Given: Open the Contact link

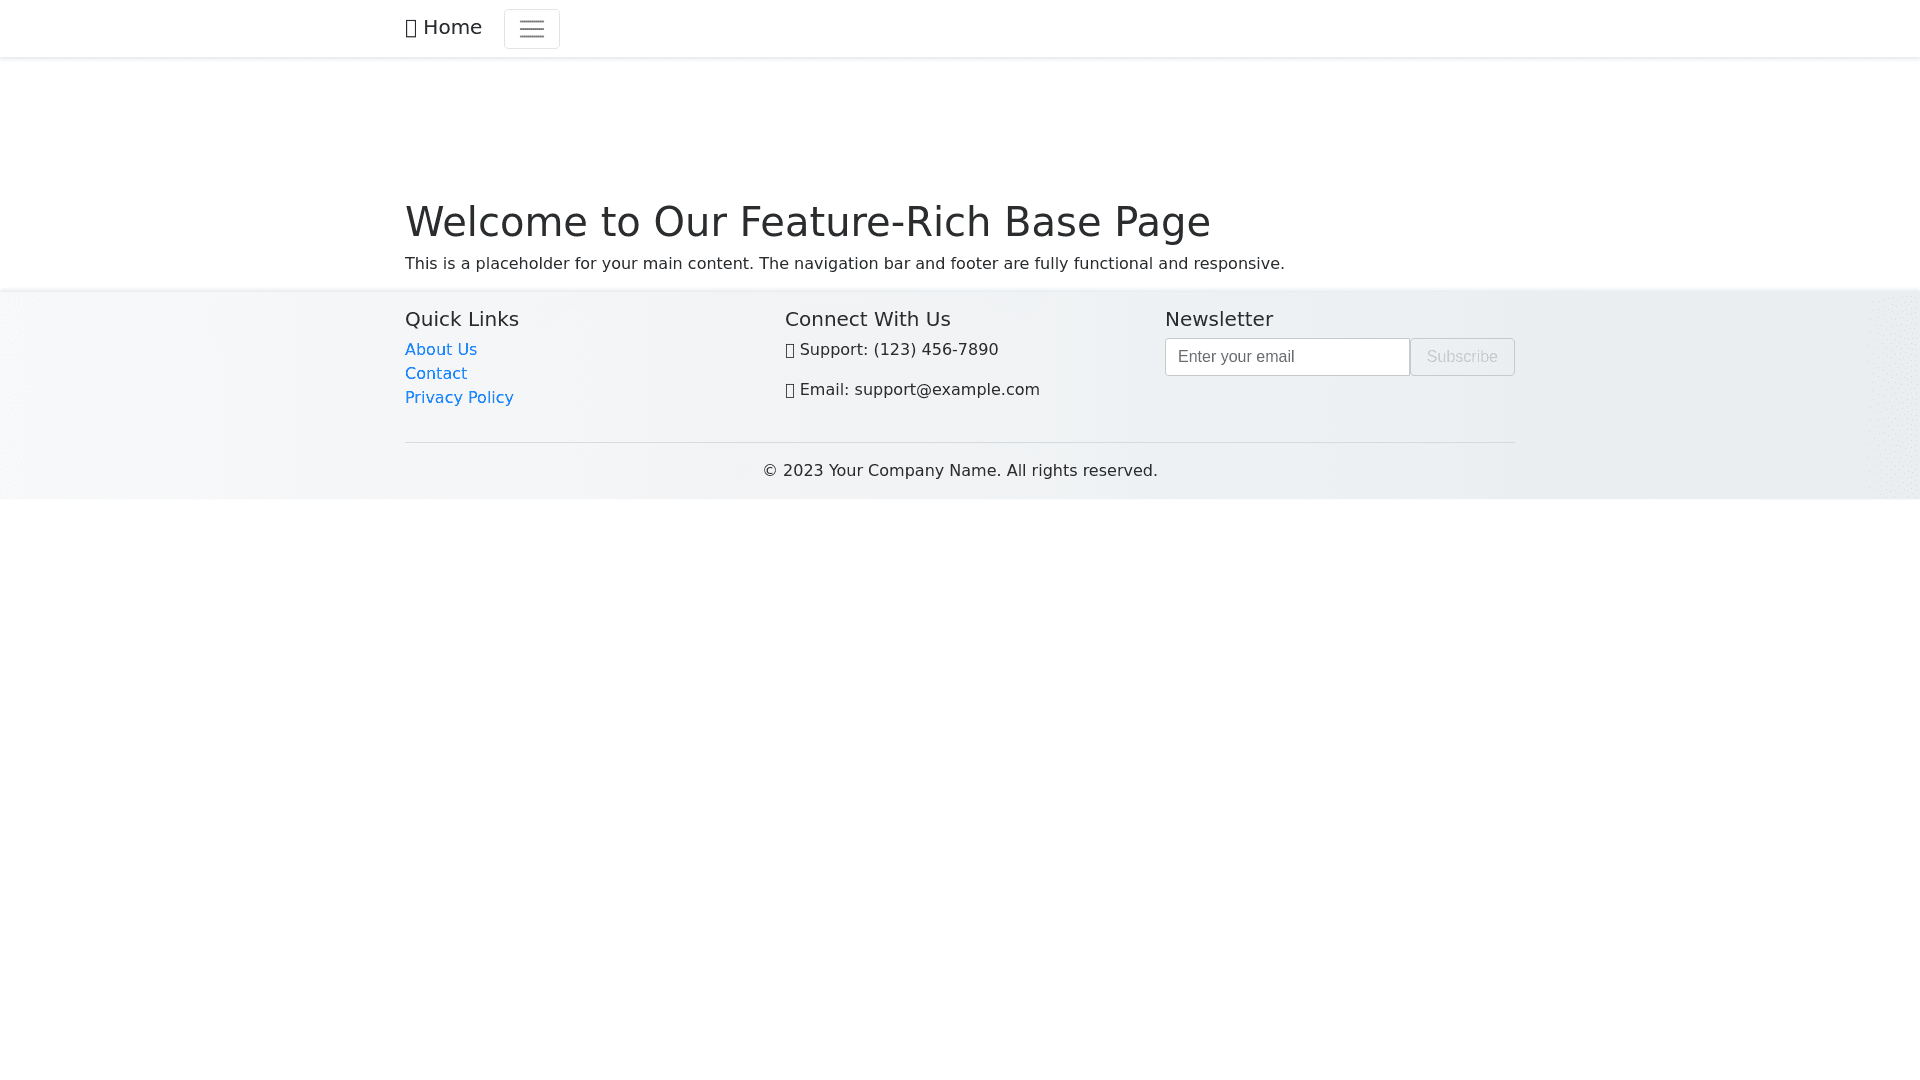Looking at the screenshot, I should [435, 374].
